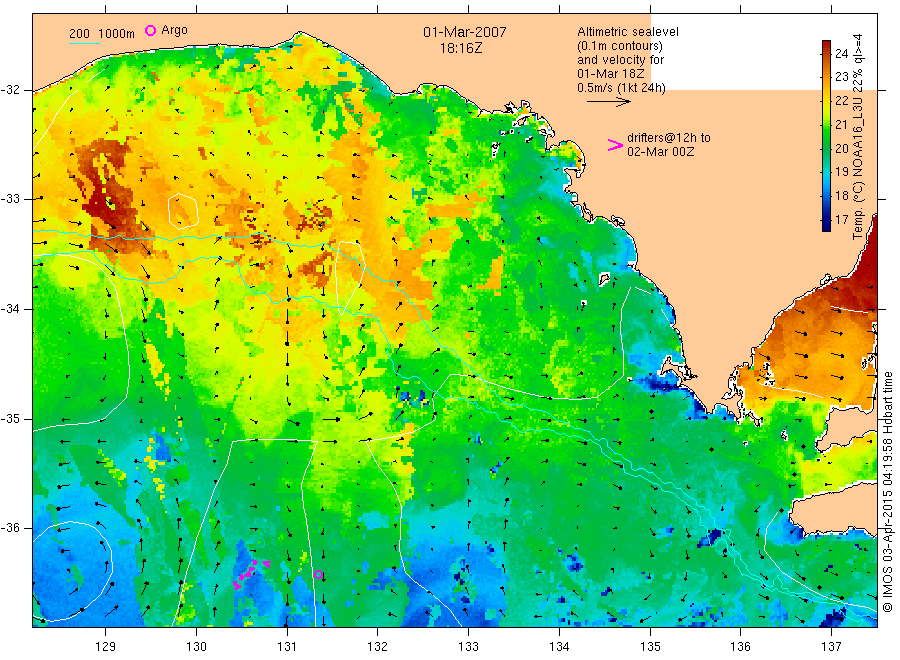The image size is (900, 660).
Task: Click latitude axis label -36
Action: (10, 527)
